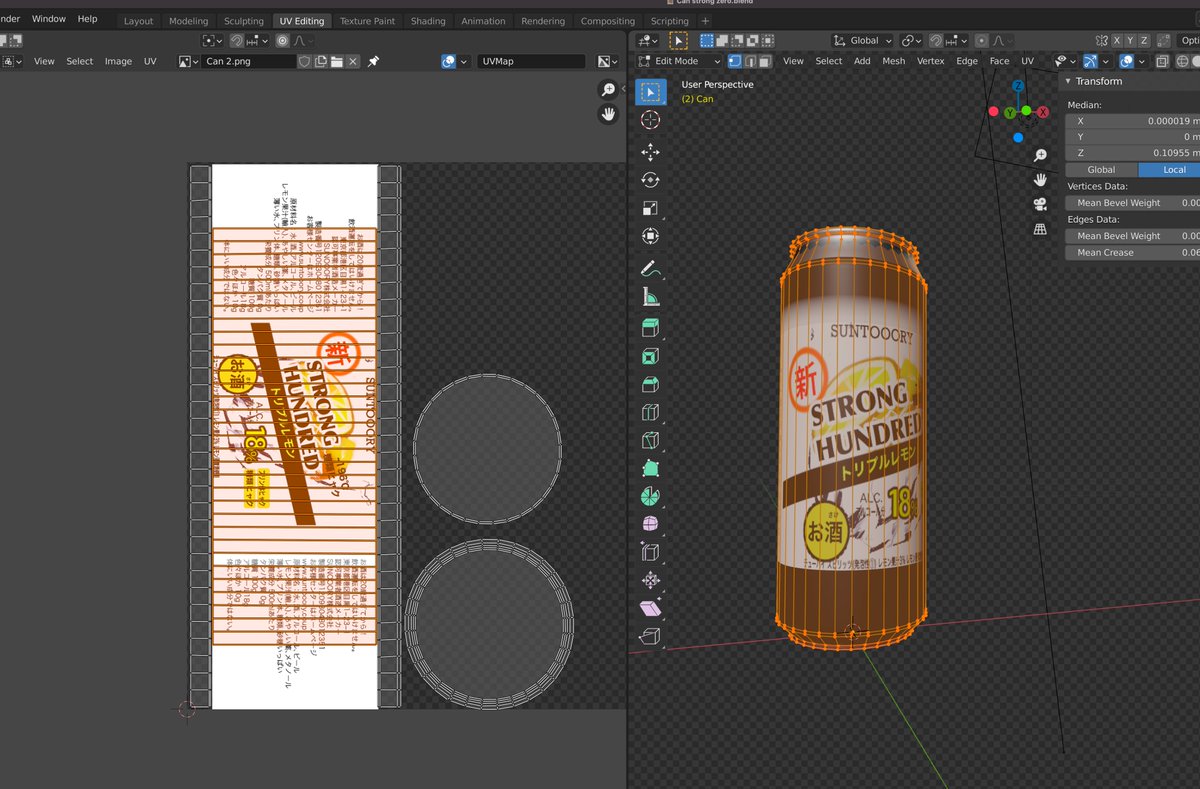
Task: Toggle pin image in UV editor
Action: [373, 61]
